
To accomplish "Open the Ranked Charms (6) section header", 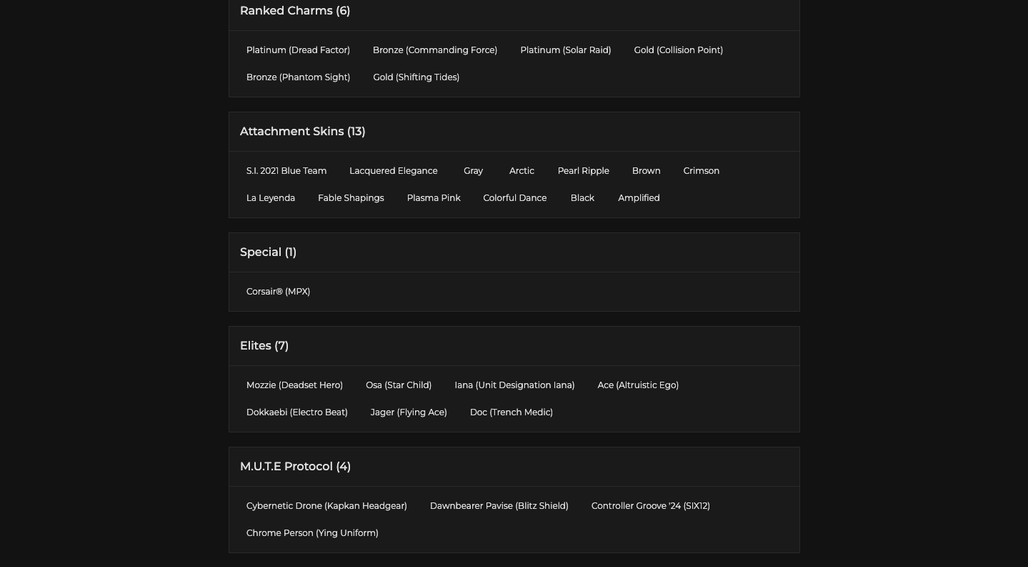I will click(x=514, y=11).
